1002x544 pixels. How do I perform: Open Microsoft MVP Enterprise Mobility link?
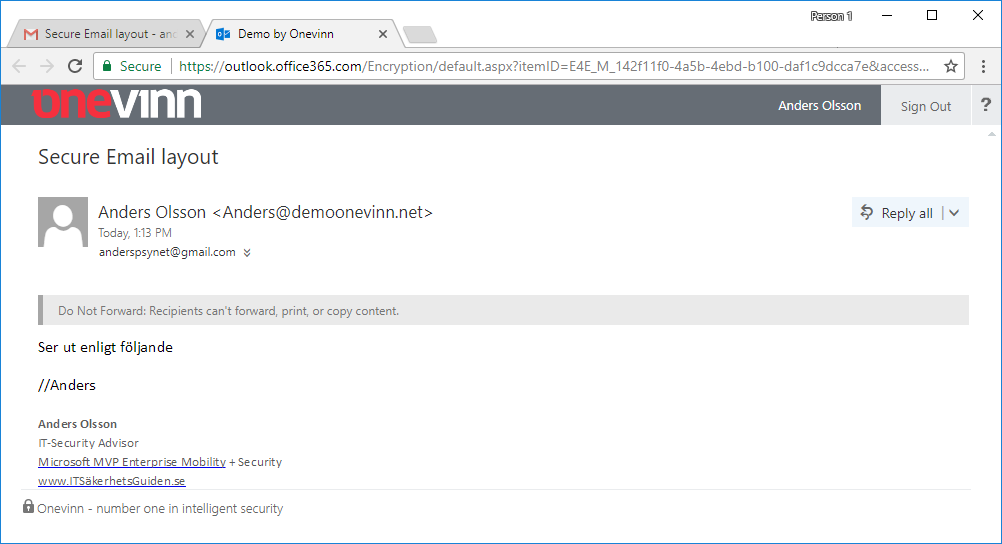click(x=131, y=462)
